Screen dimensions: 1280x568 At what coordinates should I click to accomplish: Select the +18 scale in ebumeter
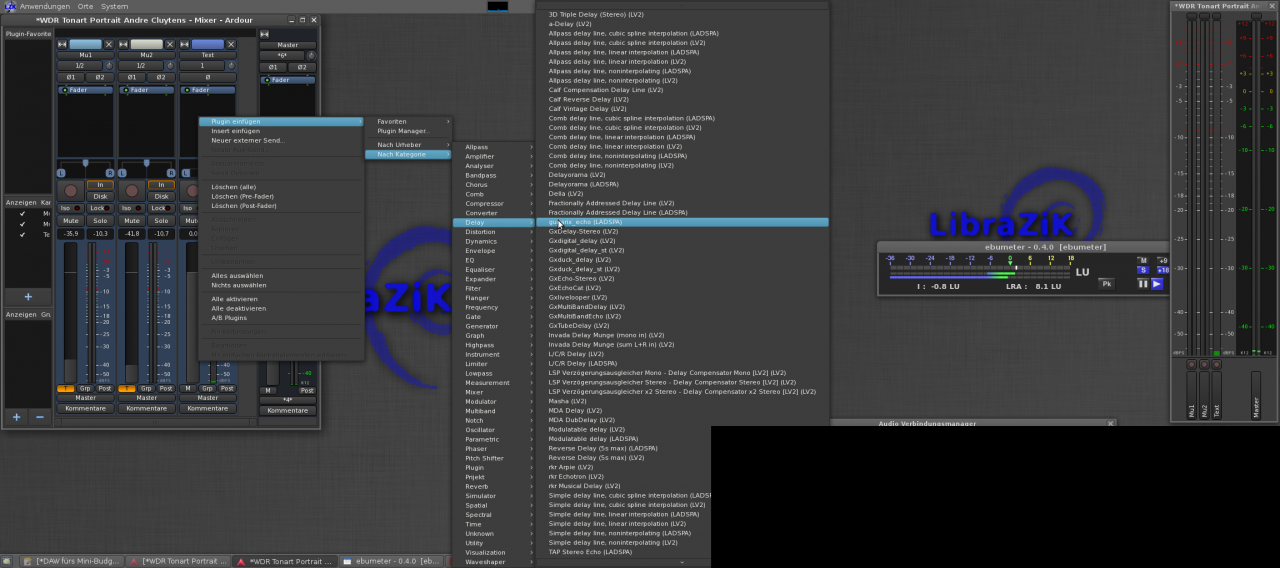point(1162,270)
